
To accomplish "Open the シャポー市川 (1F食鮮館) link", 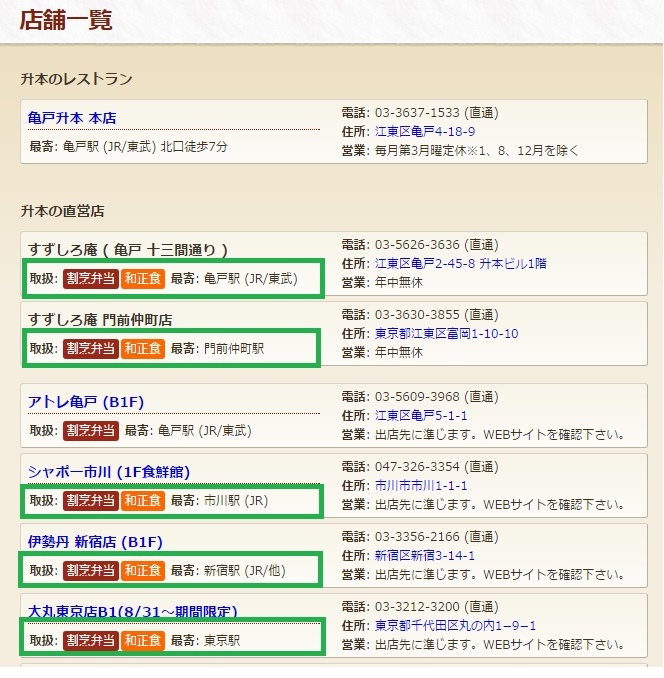I will point(109,472).
